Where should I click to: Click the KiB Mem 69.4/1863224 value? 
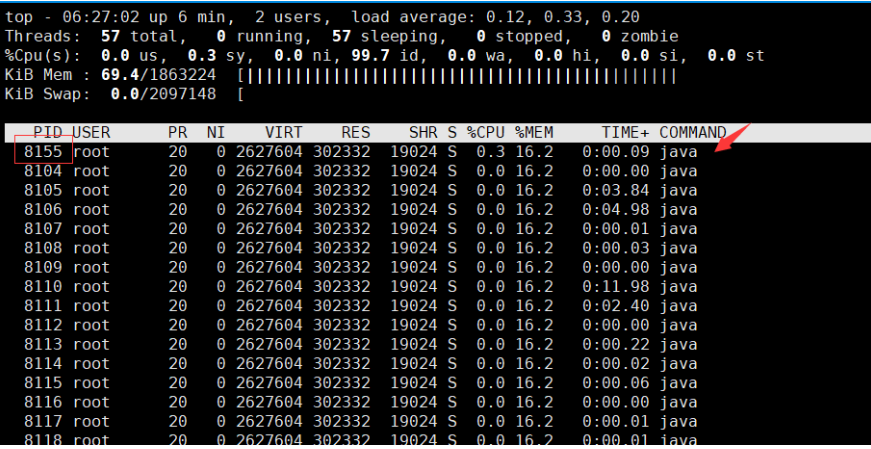coord(158,75)
